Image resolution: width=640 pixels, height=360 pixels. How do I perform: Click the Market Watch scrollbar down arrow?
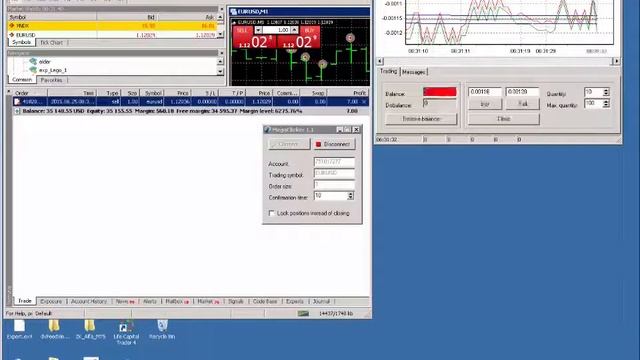pos(220,35)
